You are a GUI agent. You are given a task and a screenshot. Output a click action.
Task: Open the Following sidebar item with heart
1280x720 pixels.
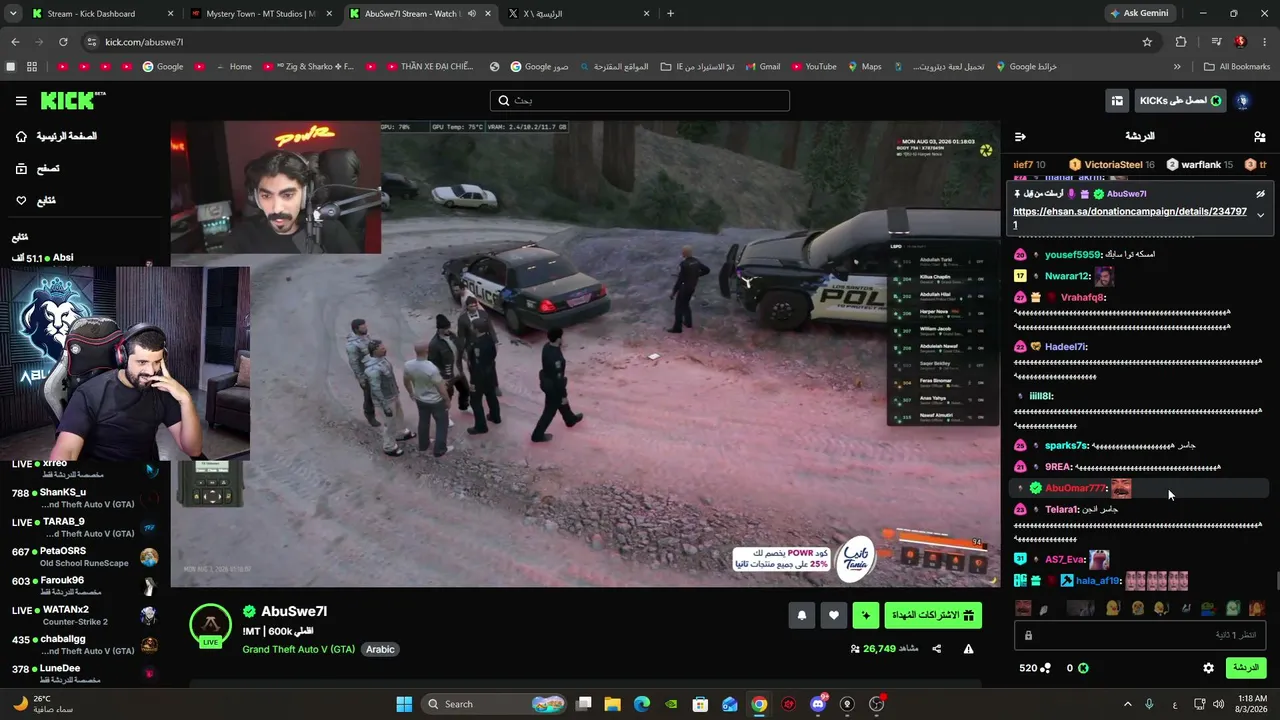pyautogui.click(x=36, y=201)
